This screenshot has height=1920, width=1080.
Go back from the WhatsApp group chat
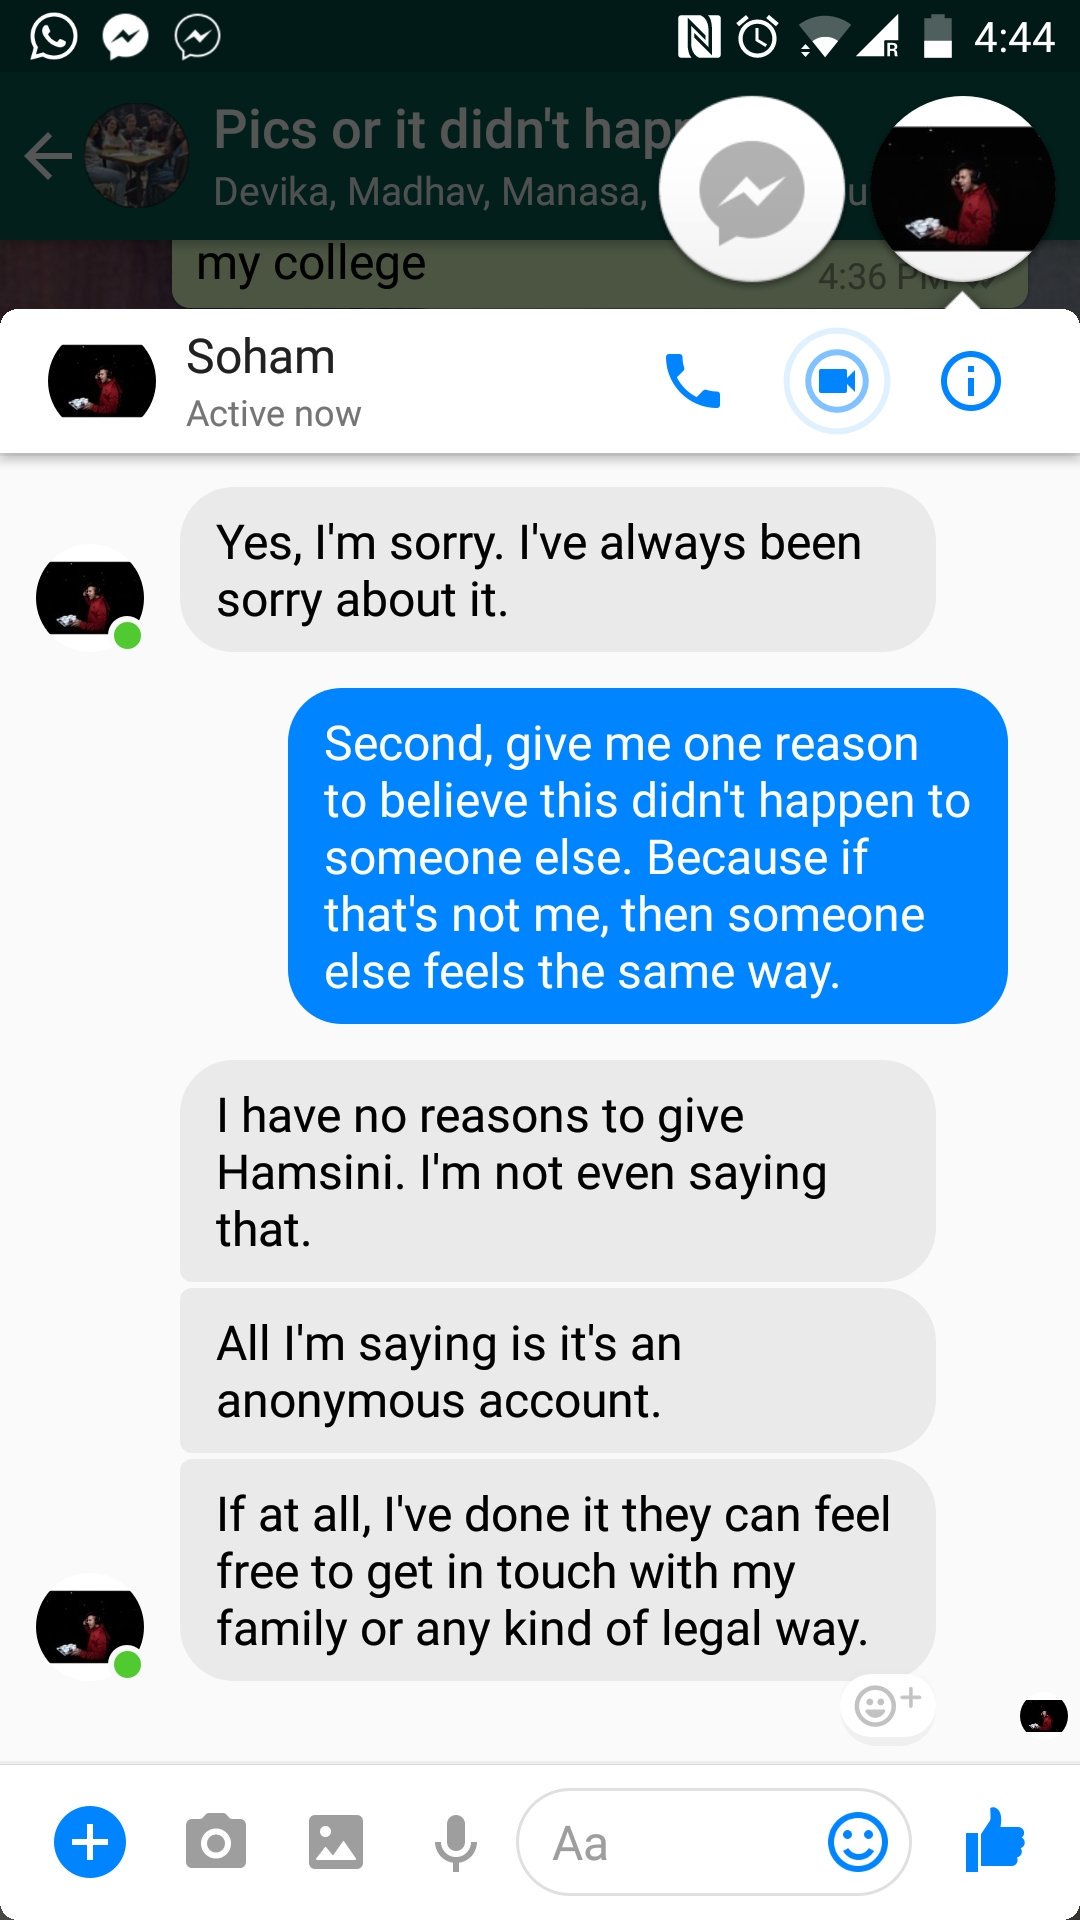point(47,157)
